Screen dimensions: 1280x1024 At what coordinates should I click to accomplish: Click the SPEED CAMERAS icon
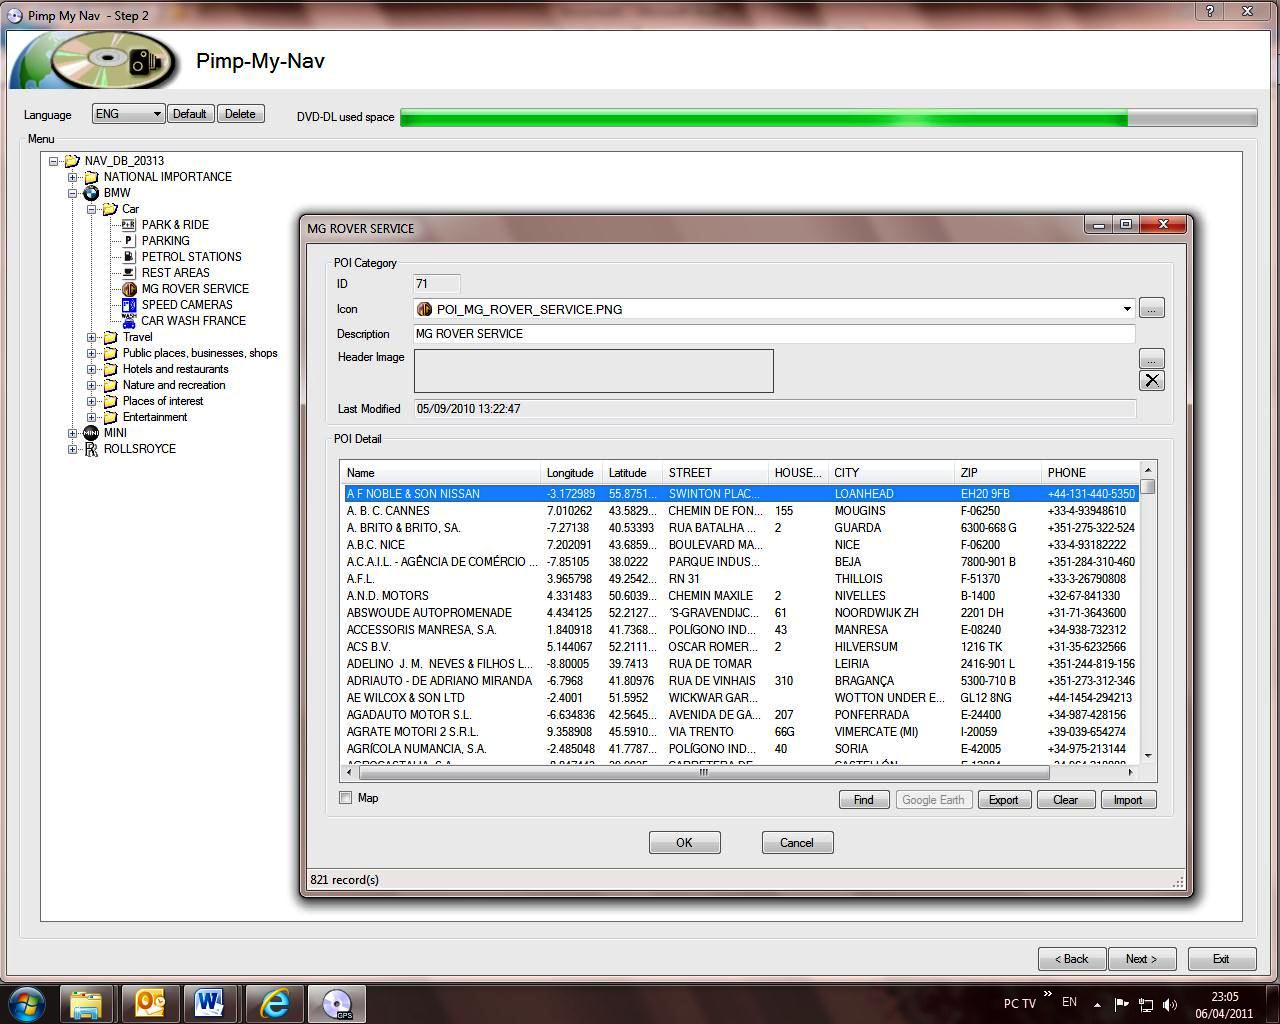coord(128,305)
